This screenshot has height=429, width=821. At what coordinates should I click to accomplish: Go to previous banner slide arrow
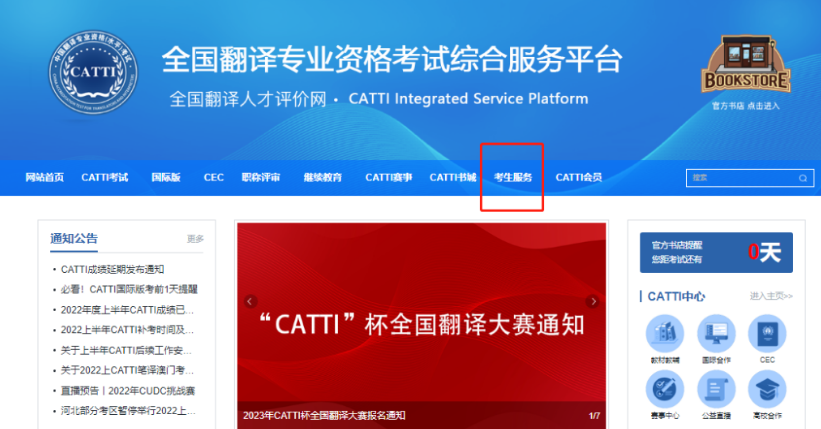[250, 301]
